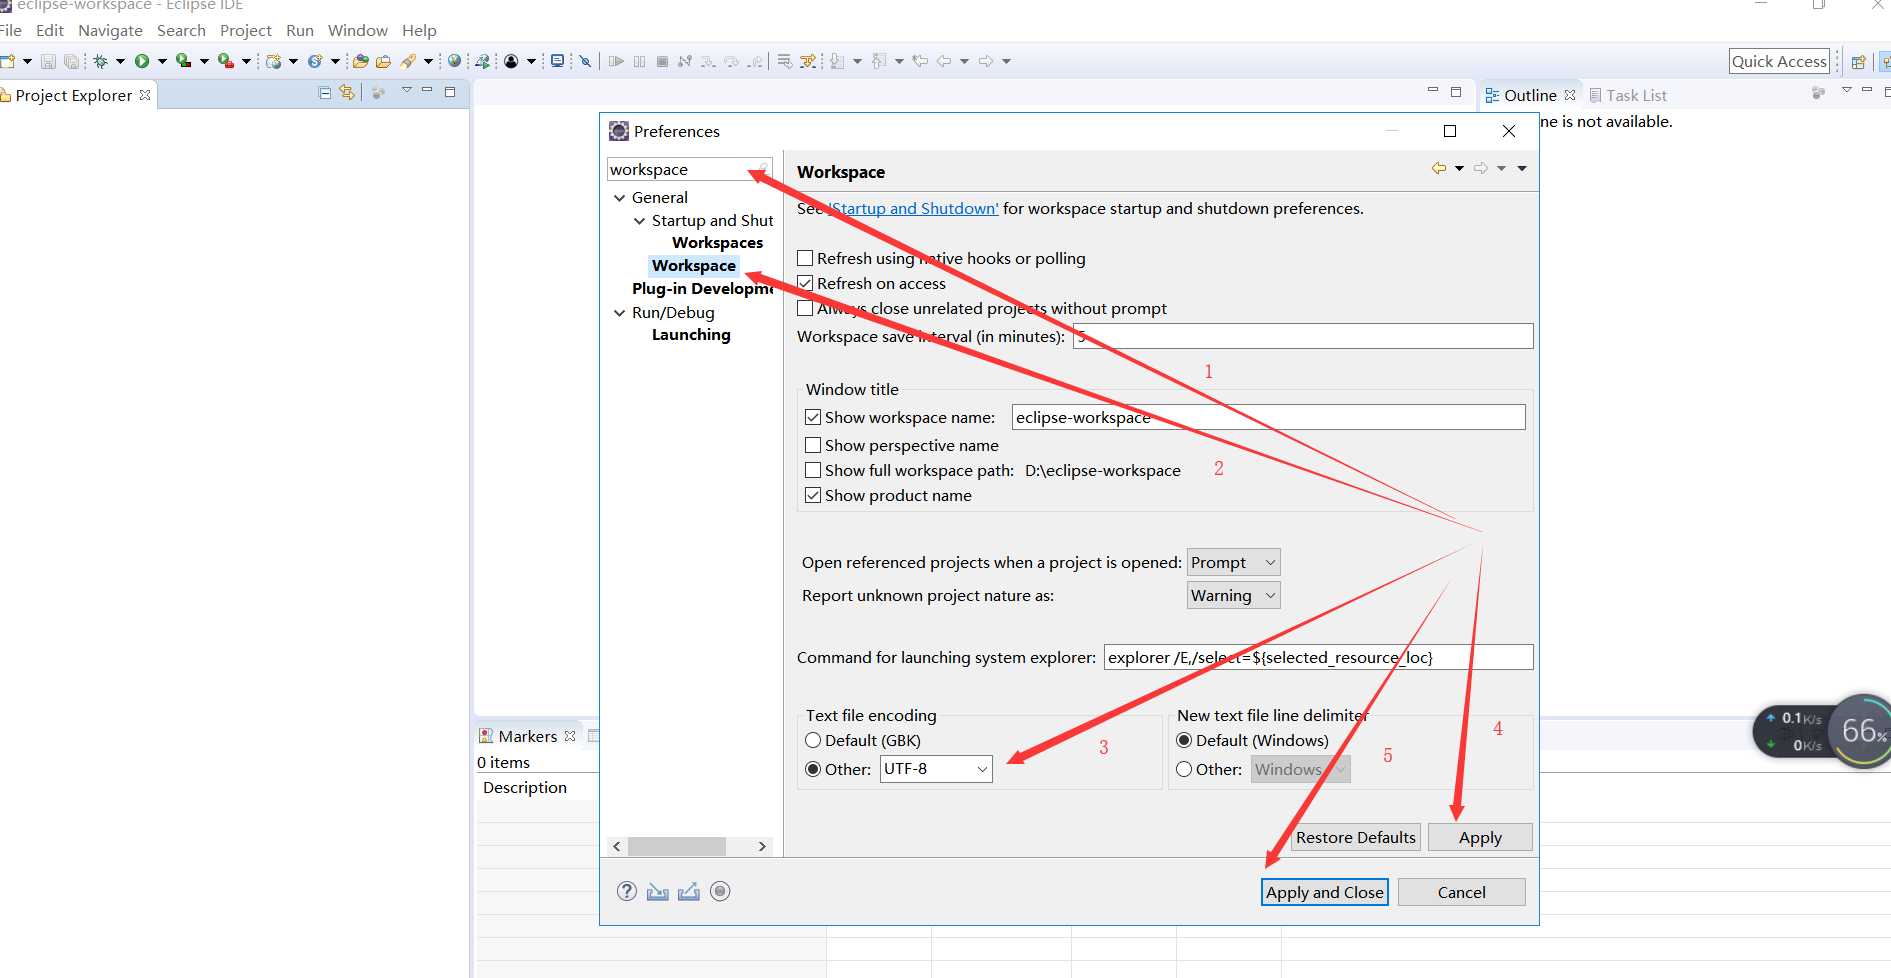The height and width of the screenshot is (978, 1891).
Task: Open the Preferences help question mark icon
Action: click(x=627, y=891)
